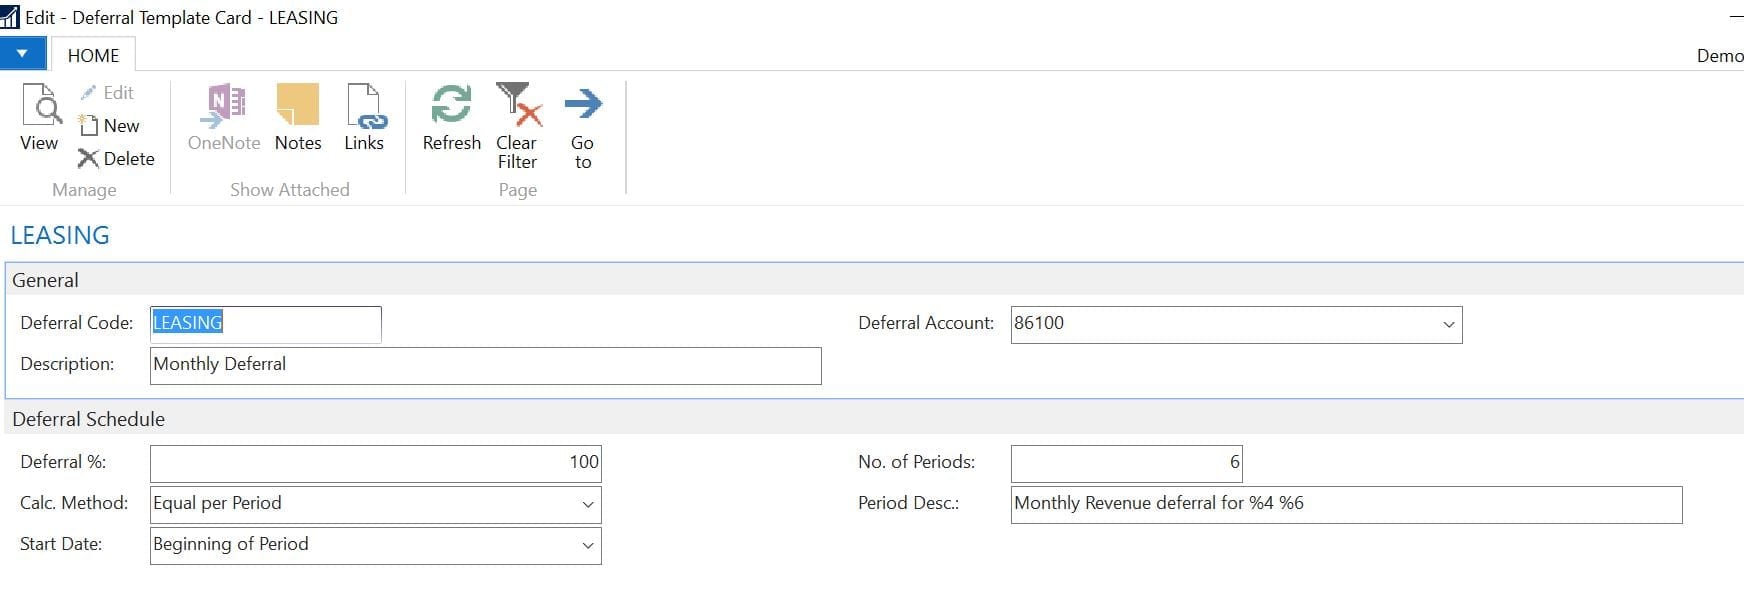Click the Show Attached group label
Image resolution: width=1744 pixels, height=594 pixels.
[x=290, y=190]
